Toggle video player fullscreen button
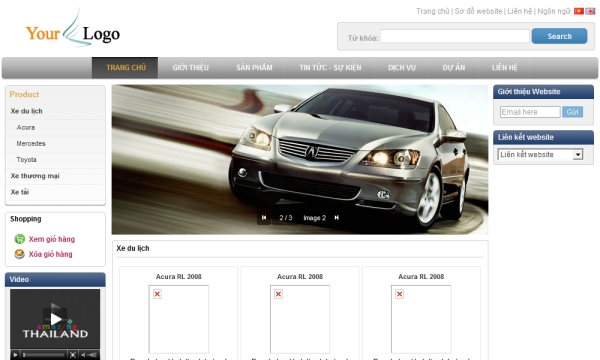This screenshot has height=360, width=600. pyautogui.click(x=72, y=355)
